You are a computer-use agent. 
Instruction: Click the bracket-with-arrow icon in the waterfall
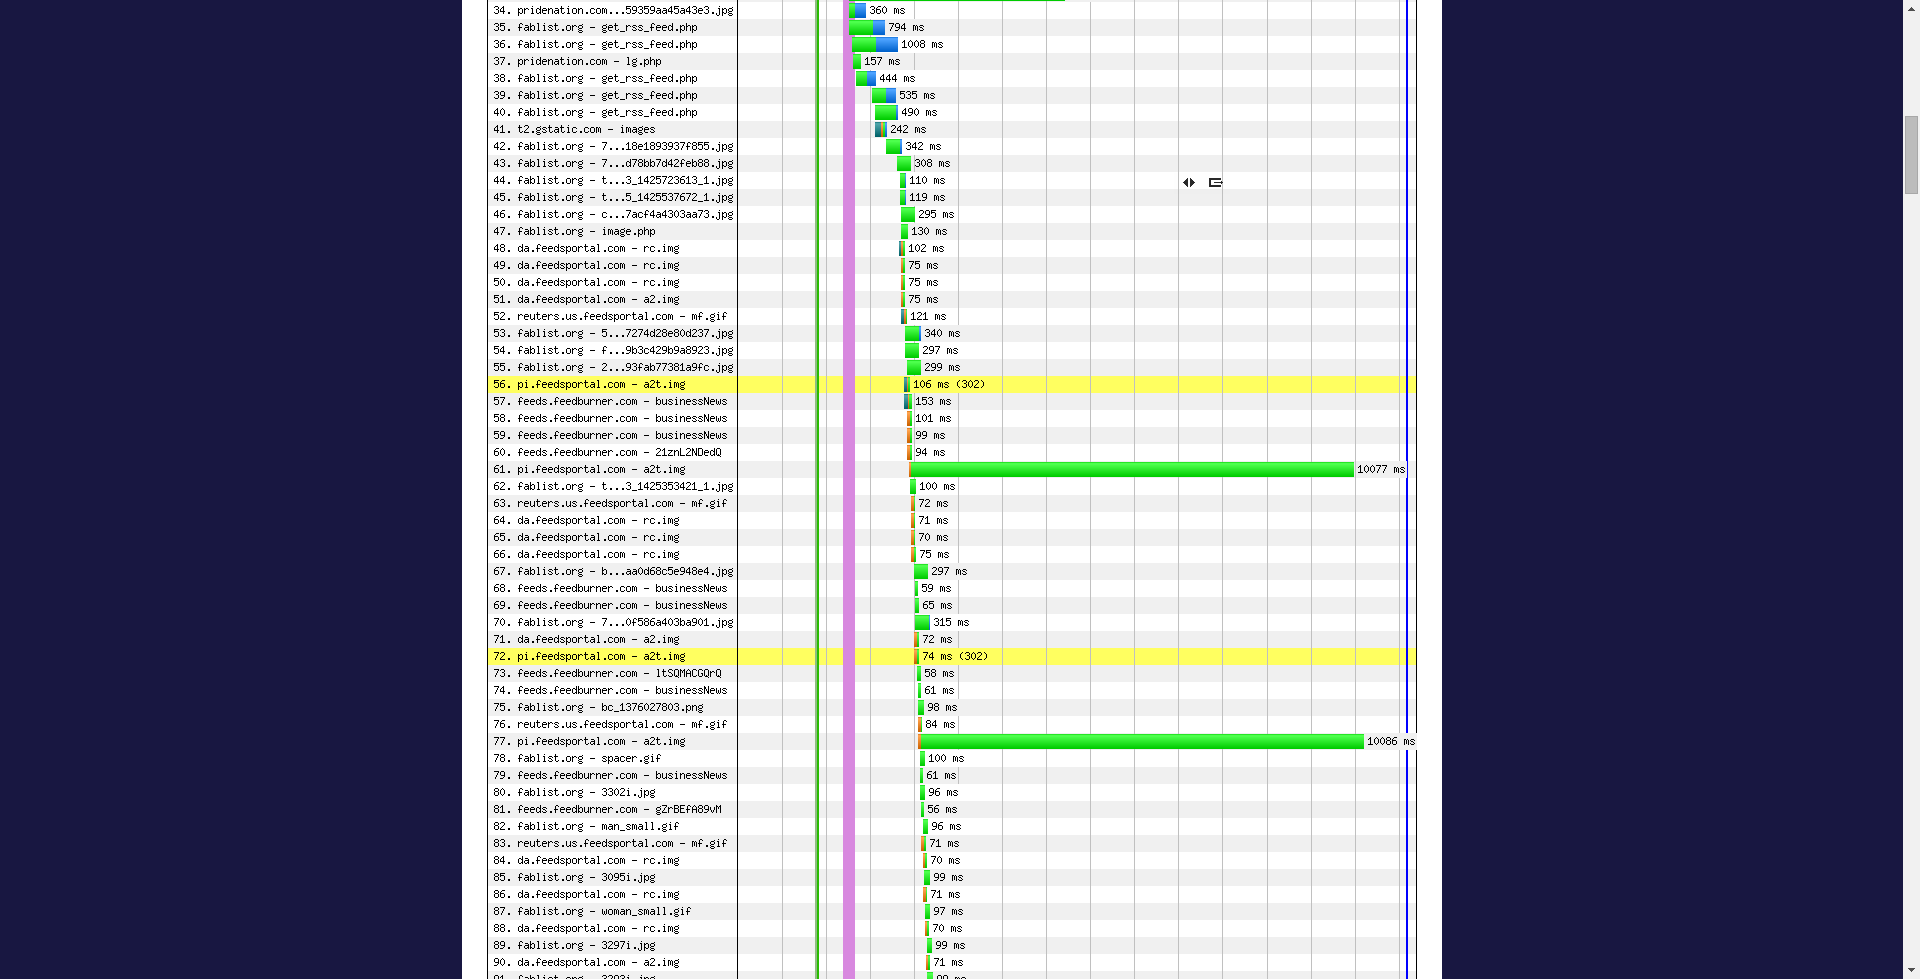click(1215, 183)
